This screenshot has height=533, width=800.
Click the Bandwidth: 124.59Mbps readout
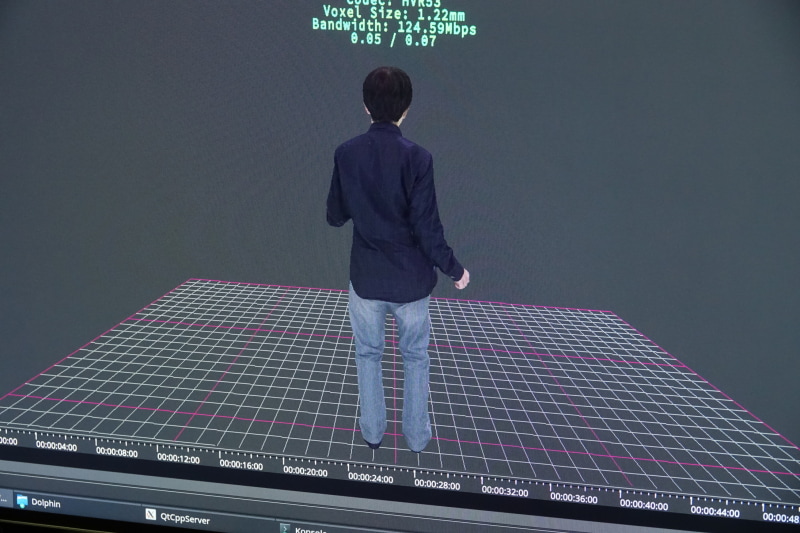click(x=394, y=26)
